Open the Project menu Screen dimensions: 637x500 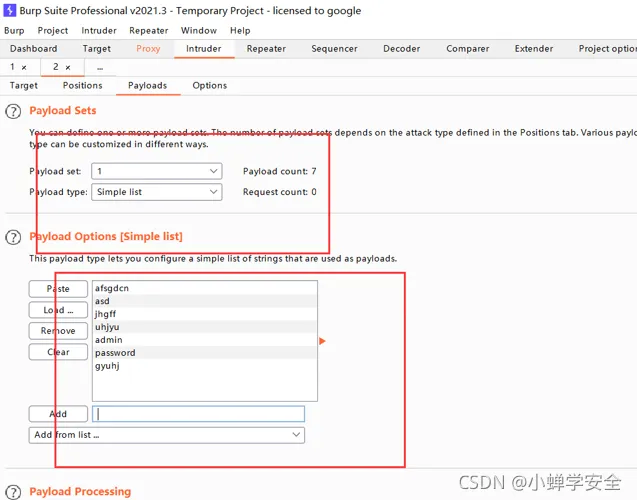point(52,30)
